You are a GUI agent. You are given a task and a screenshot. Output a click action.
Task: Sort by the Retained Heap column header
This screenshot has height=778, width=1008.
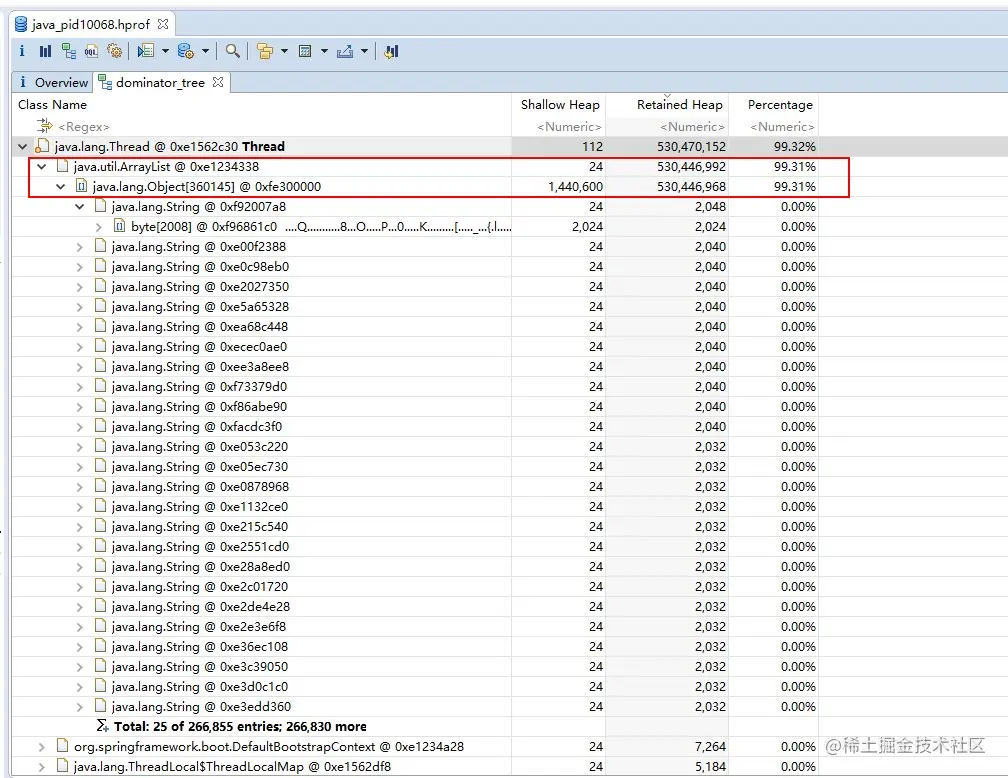667,104
